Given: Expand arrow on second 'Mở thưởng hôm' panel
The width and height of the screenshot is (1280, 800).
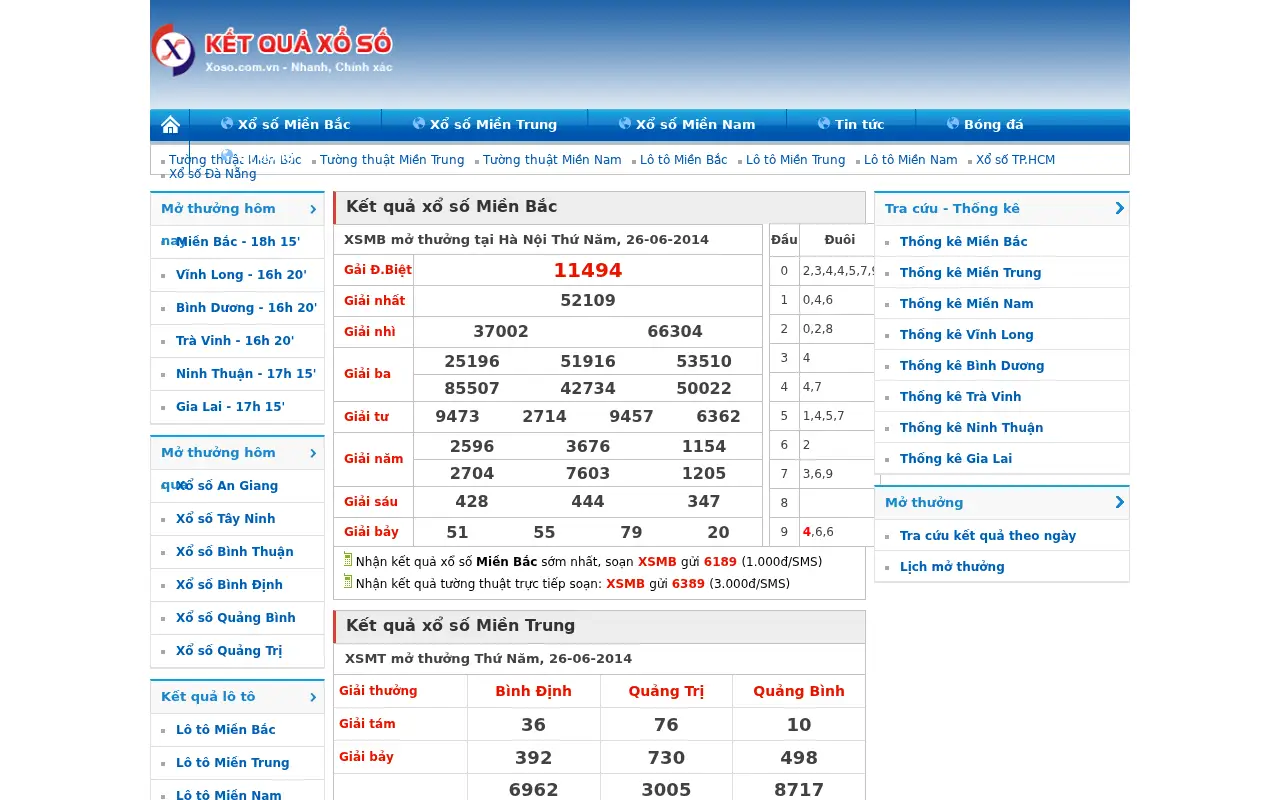Looking at the screenshot, I should [313, 453].
